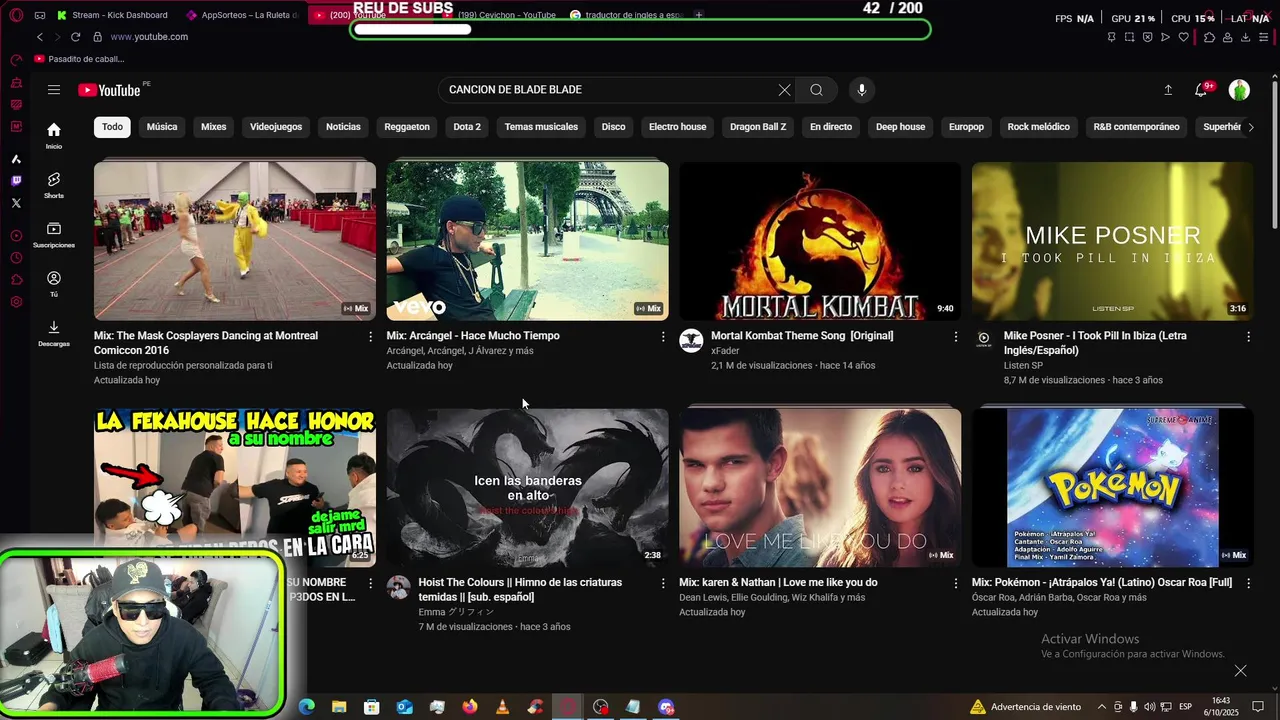
Task: Open VLC media player from taskbar
Action: click(x=502, y=707)
